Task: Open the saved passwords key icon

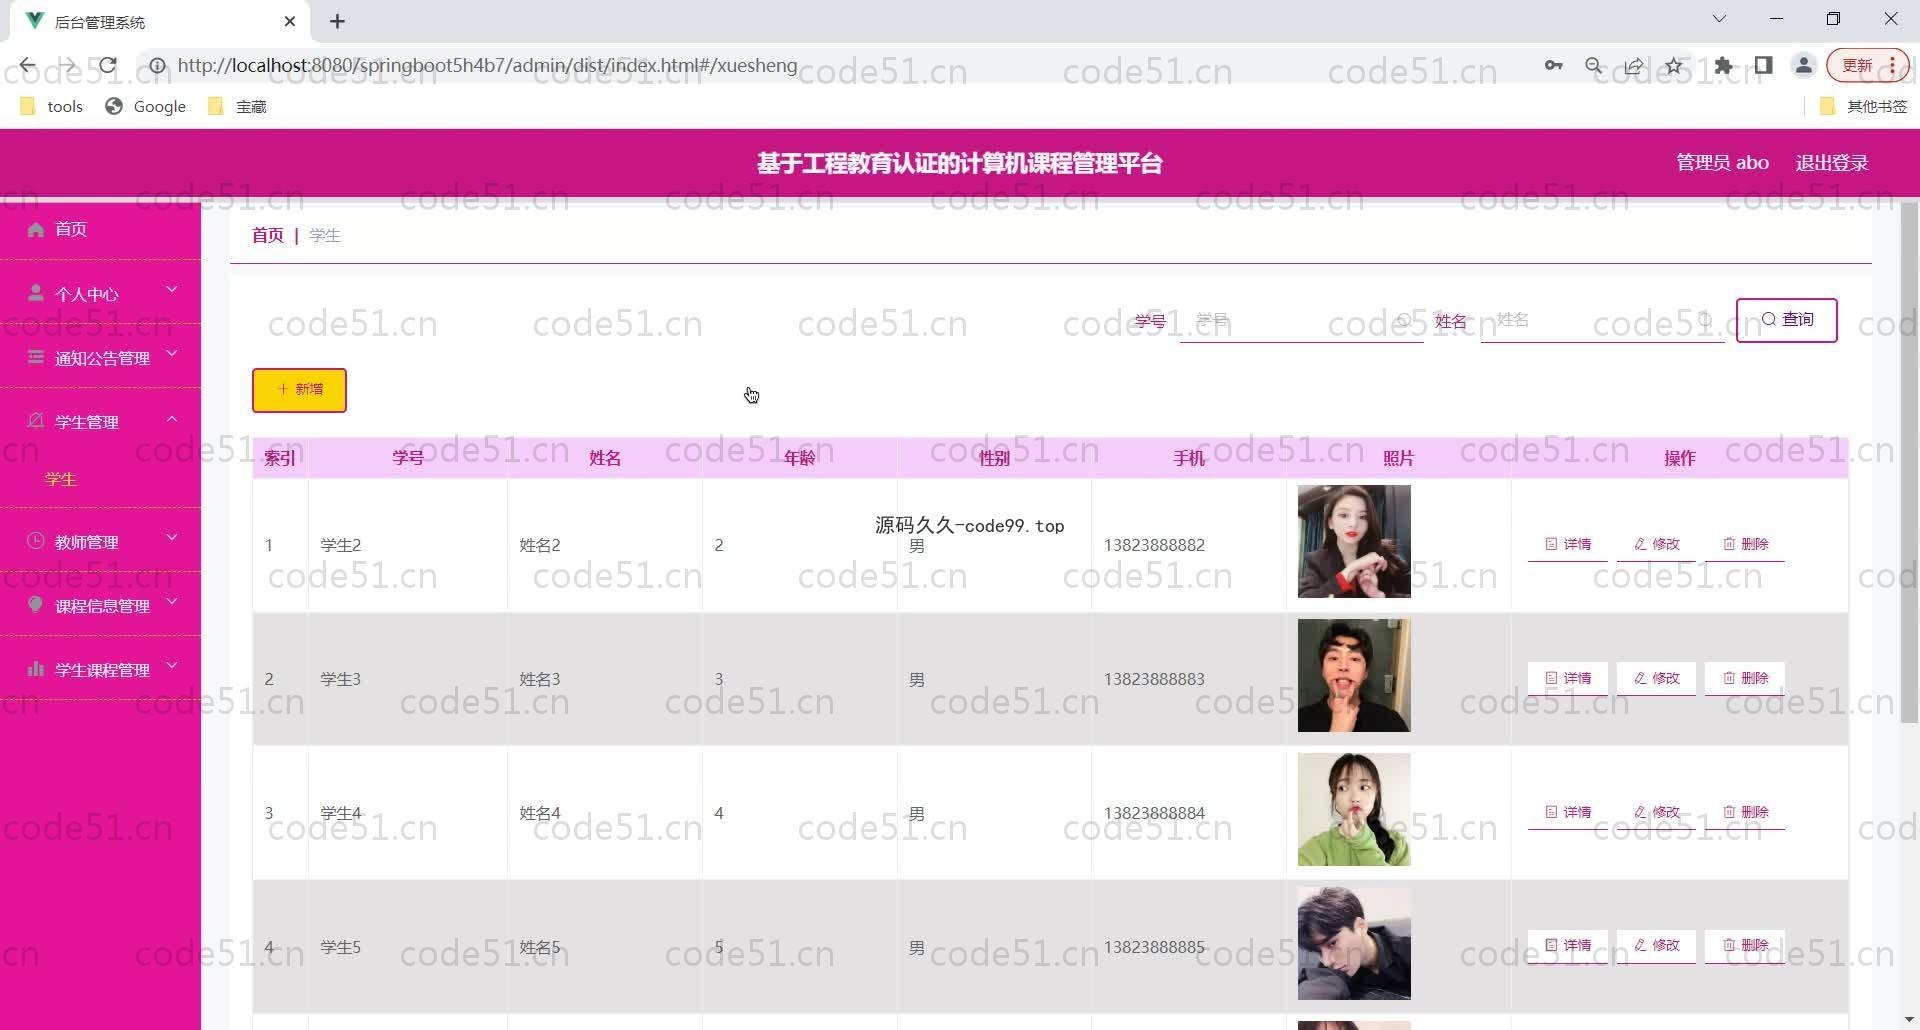Action: click(1553, 66)
